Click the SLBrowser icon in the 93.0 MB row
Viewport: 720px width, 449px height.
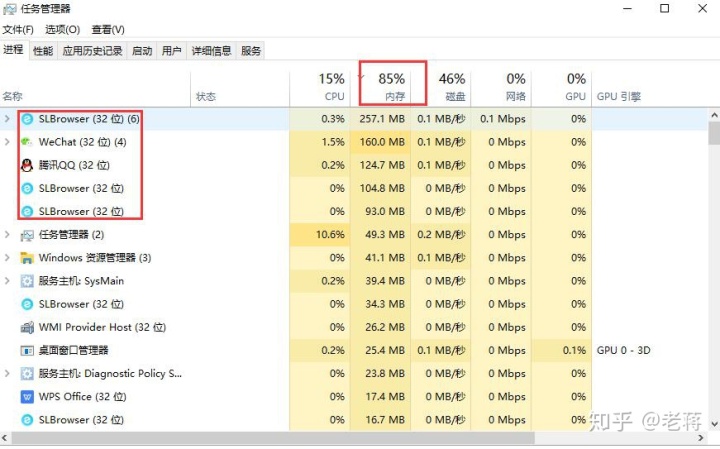[x=28, y=211]
